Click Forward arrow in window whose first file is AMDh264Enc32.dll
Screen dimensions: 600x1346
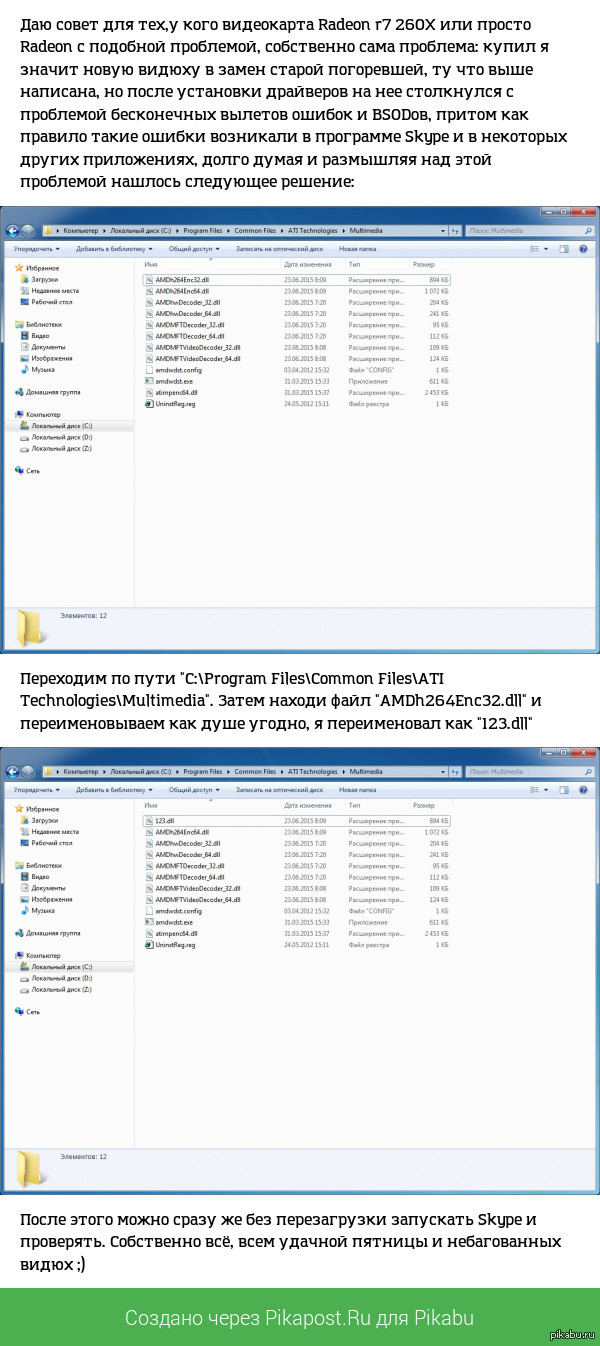tap(29, 231)
